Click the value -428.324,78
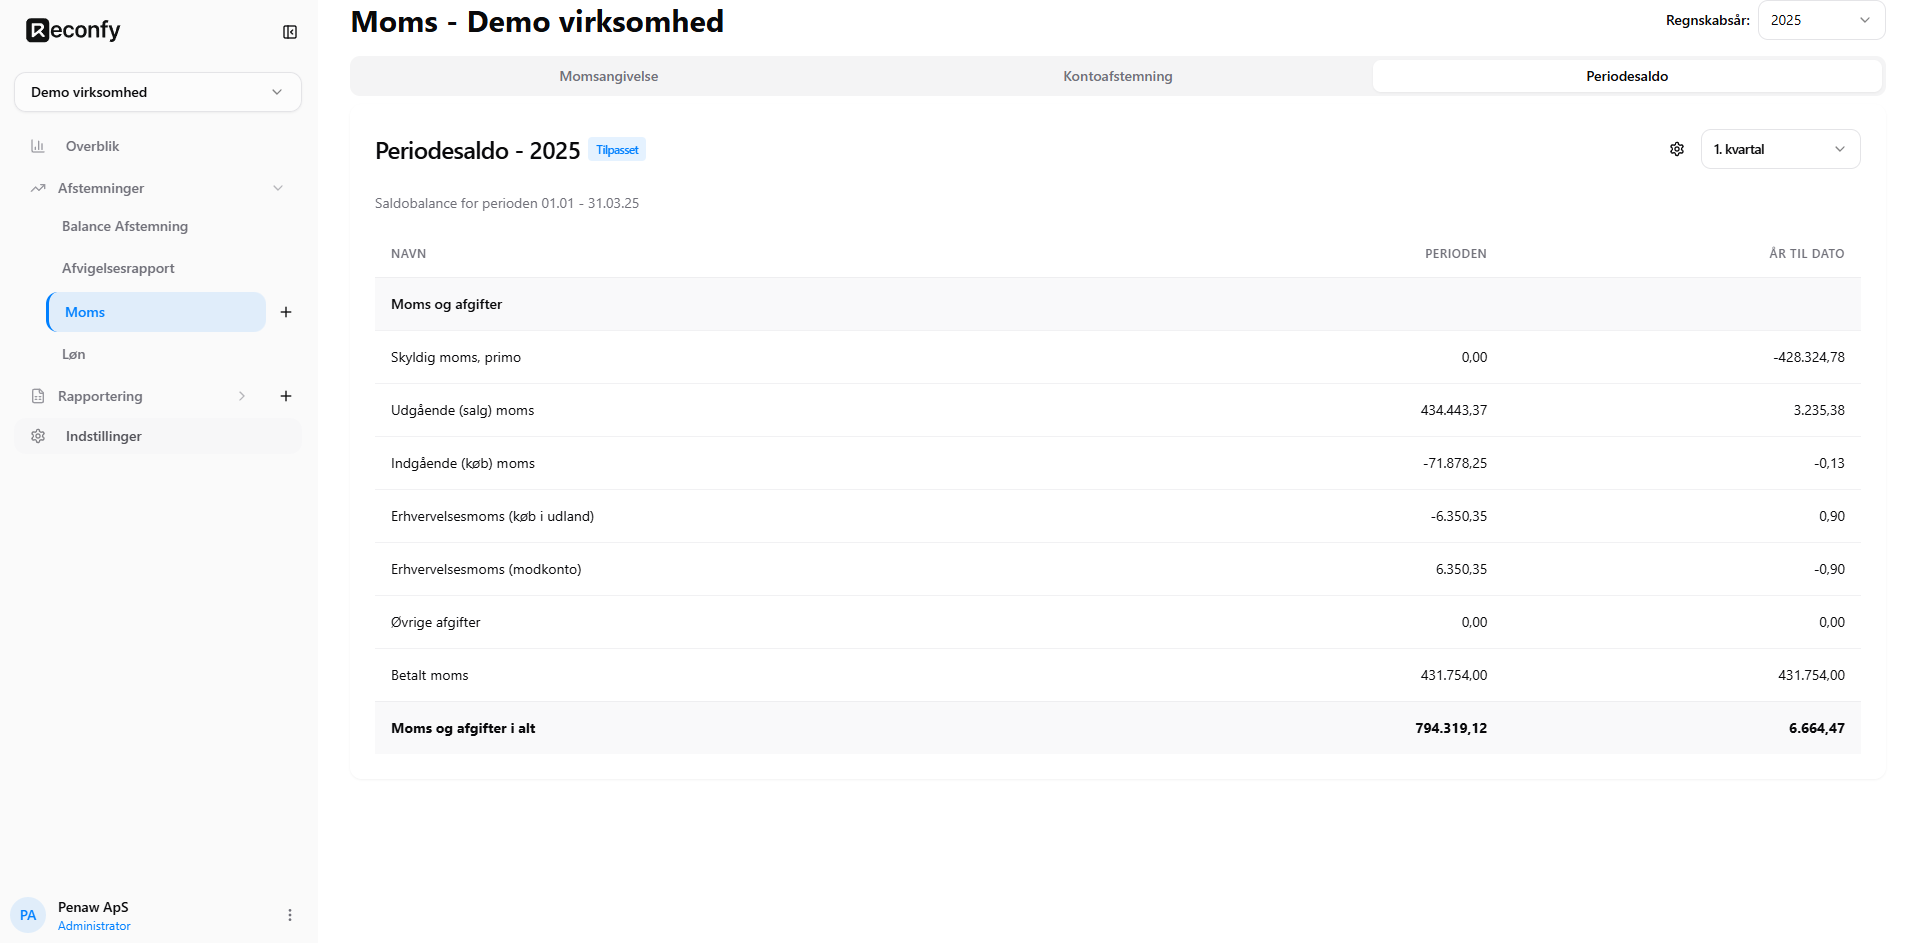The height and width of the screenshot is (943, 1917). point(1809,357)
